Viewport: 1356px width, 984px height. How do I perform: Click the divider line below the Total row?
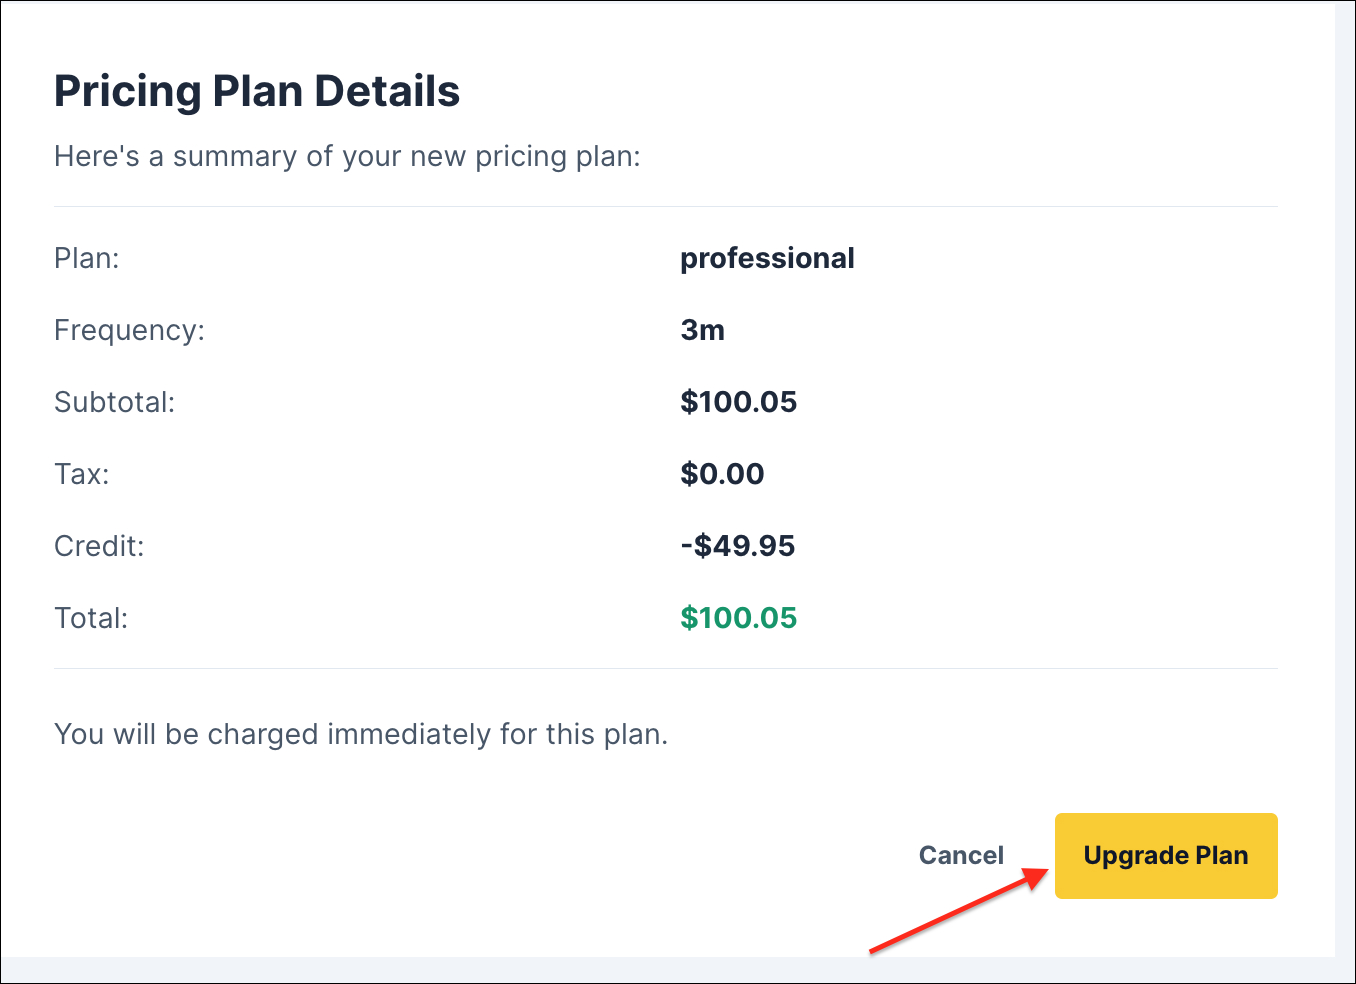[665, 669]
